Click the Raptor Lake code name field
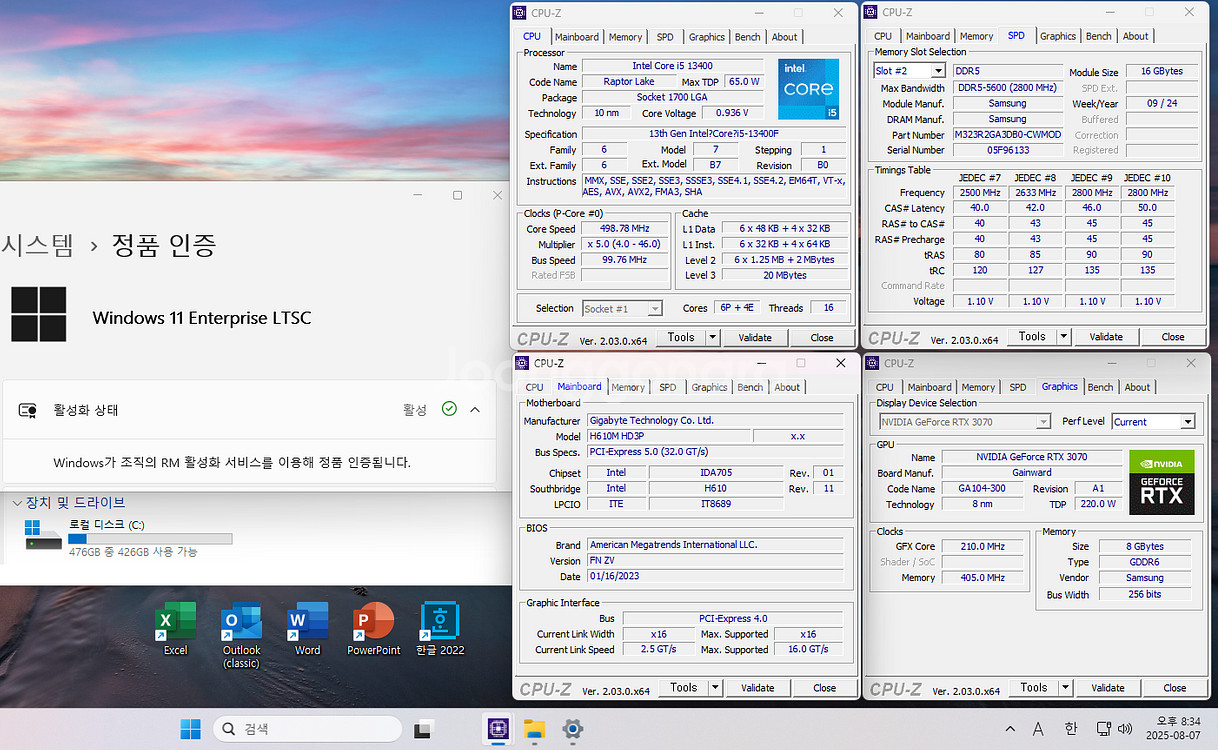 [x=628, y=82]
